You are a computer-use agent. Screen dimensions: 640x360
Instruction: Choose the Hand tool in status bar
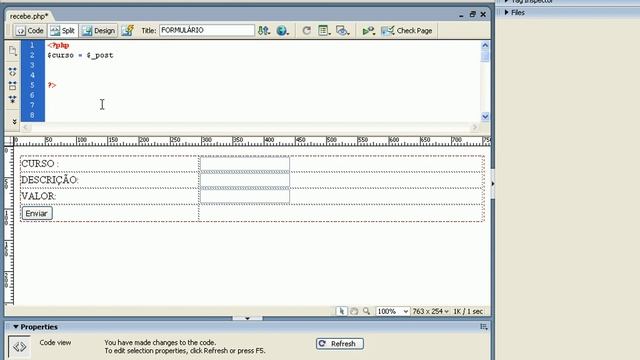[354, 311]
